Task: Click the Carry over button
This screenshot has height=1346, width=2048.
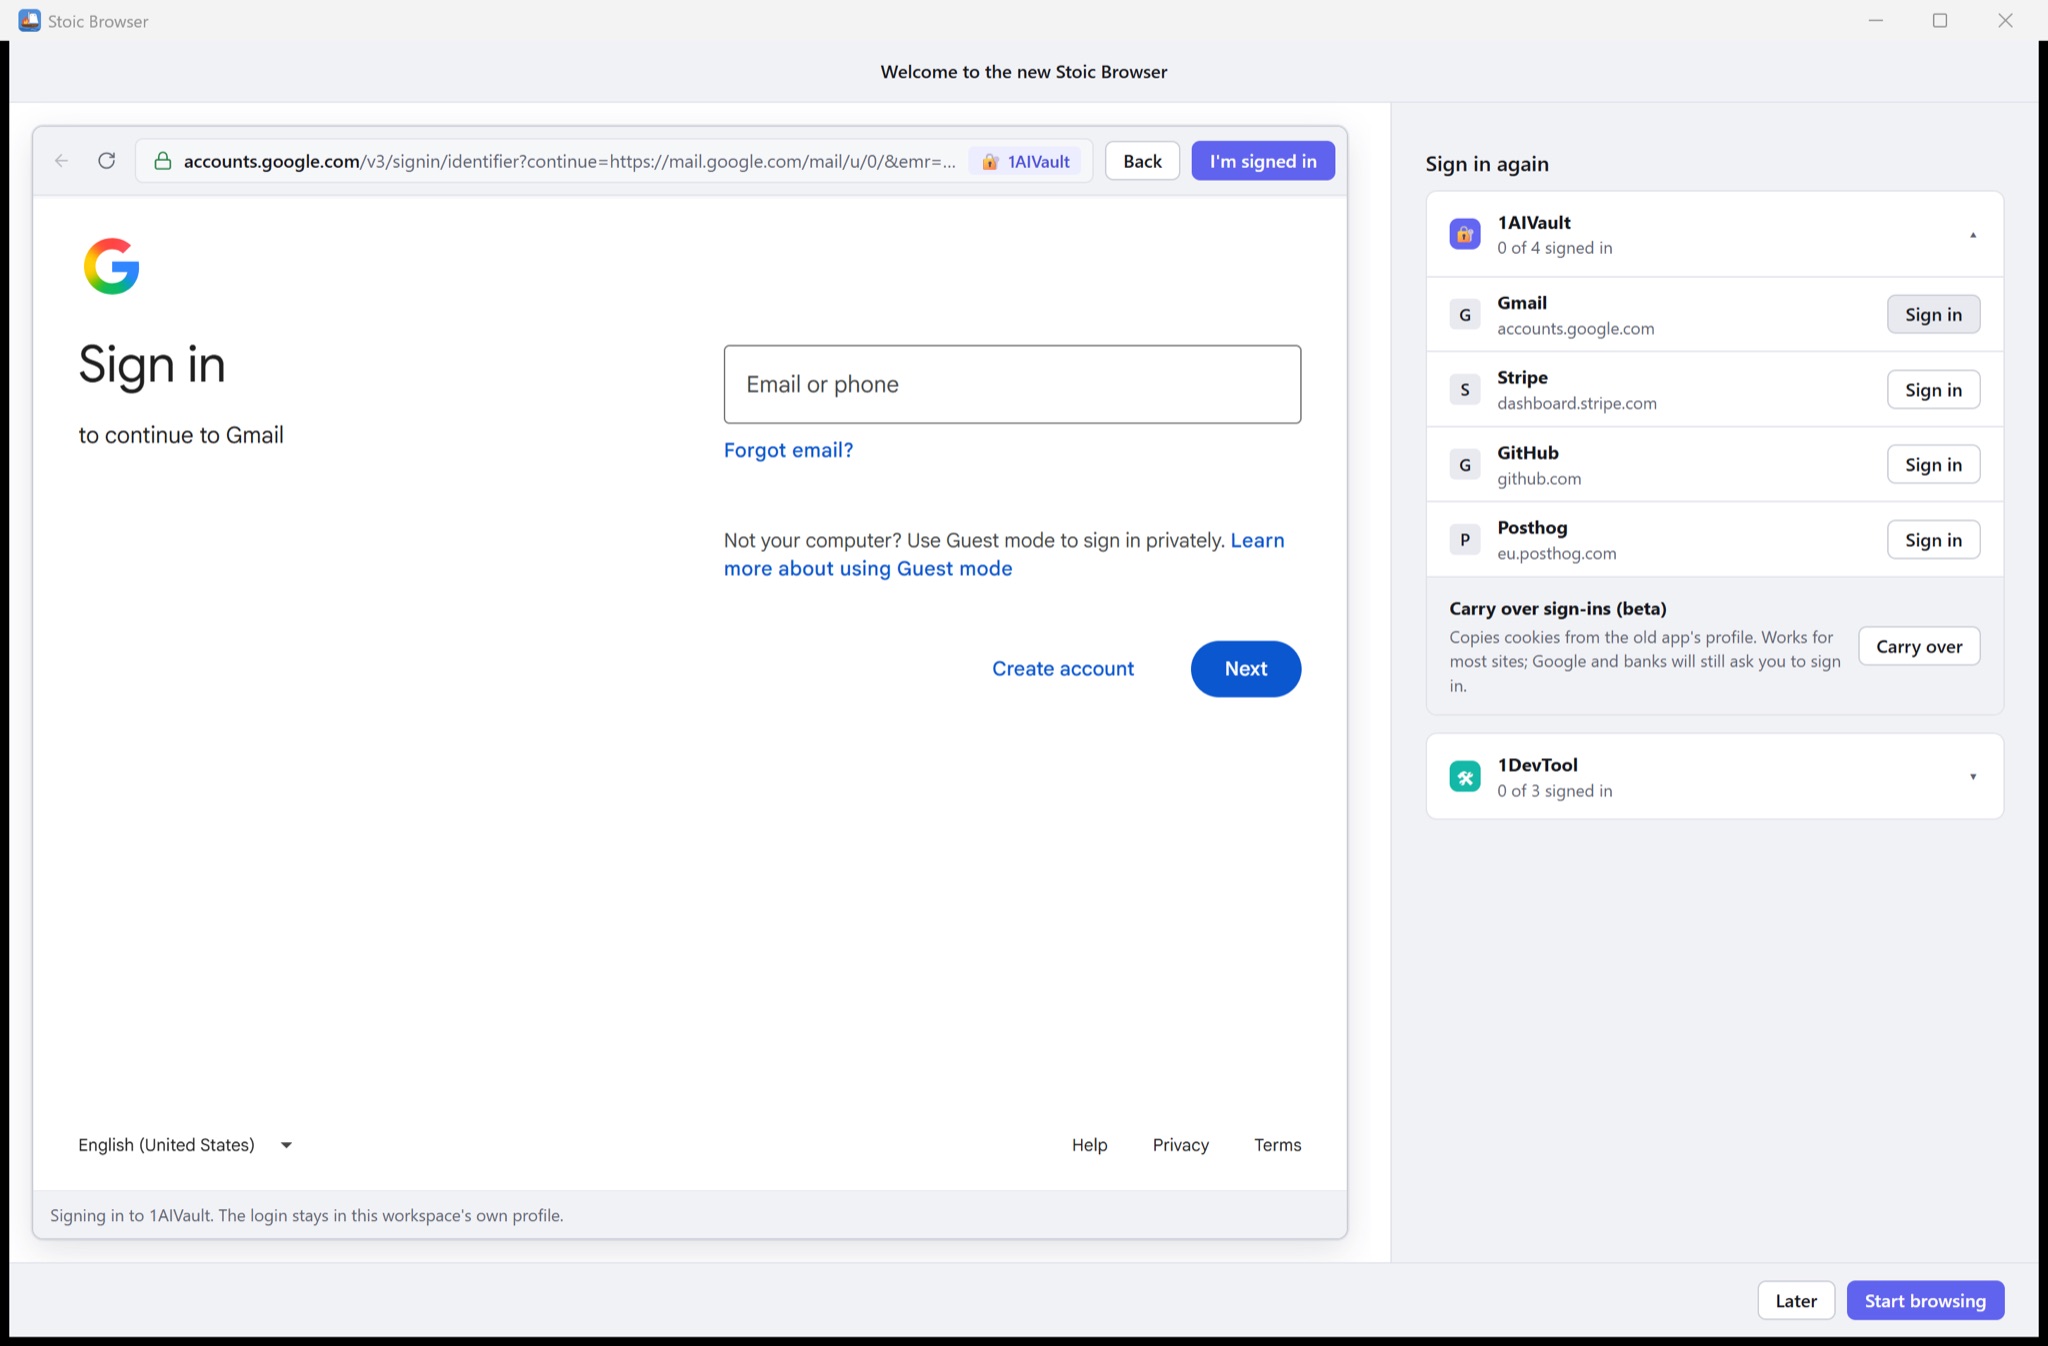Action: tap(1919, 647)
